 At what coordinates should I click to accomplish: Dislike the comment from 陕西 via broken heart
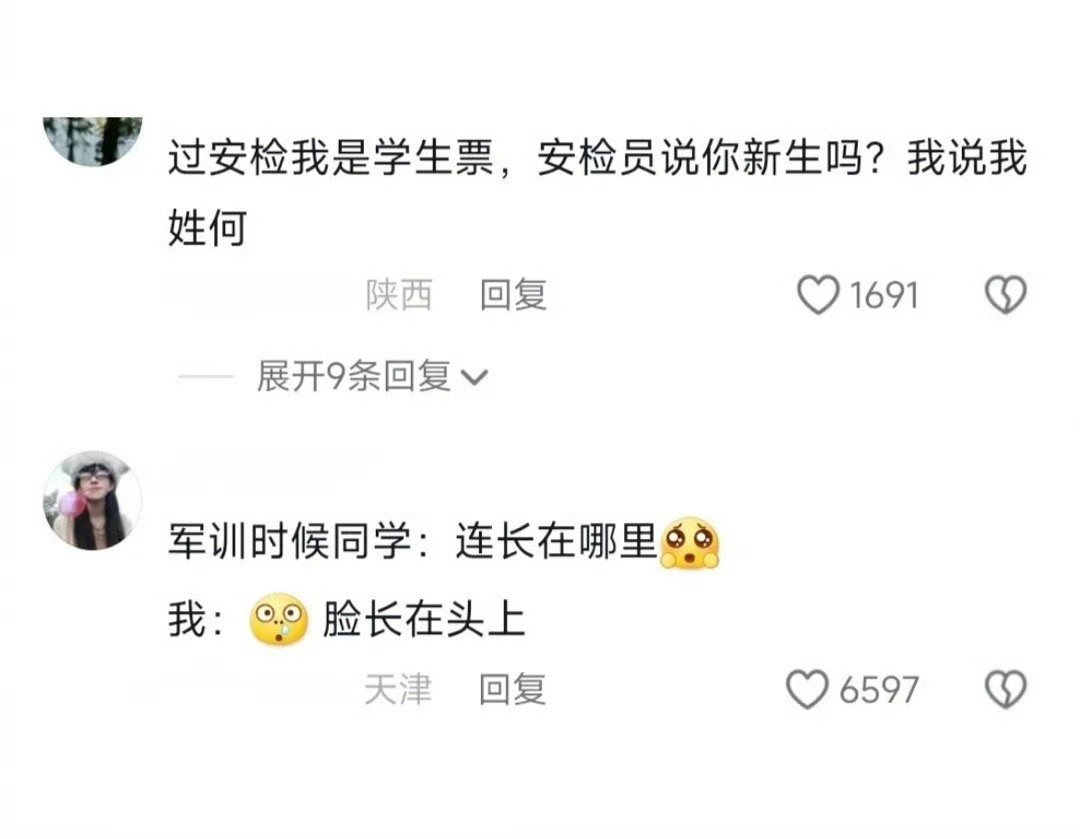tap(1006, 295)
